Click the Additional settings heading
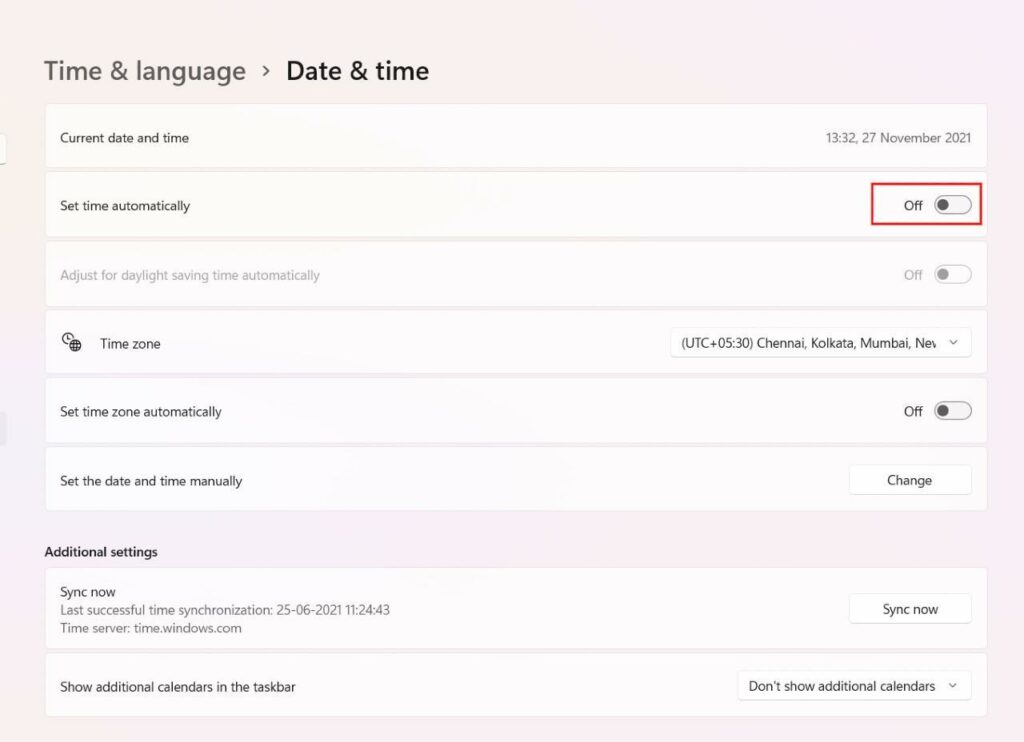The image size is (1024, 742). (101, 552)
